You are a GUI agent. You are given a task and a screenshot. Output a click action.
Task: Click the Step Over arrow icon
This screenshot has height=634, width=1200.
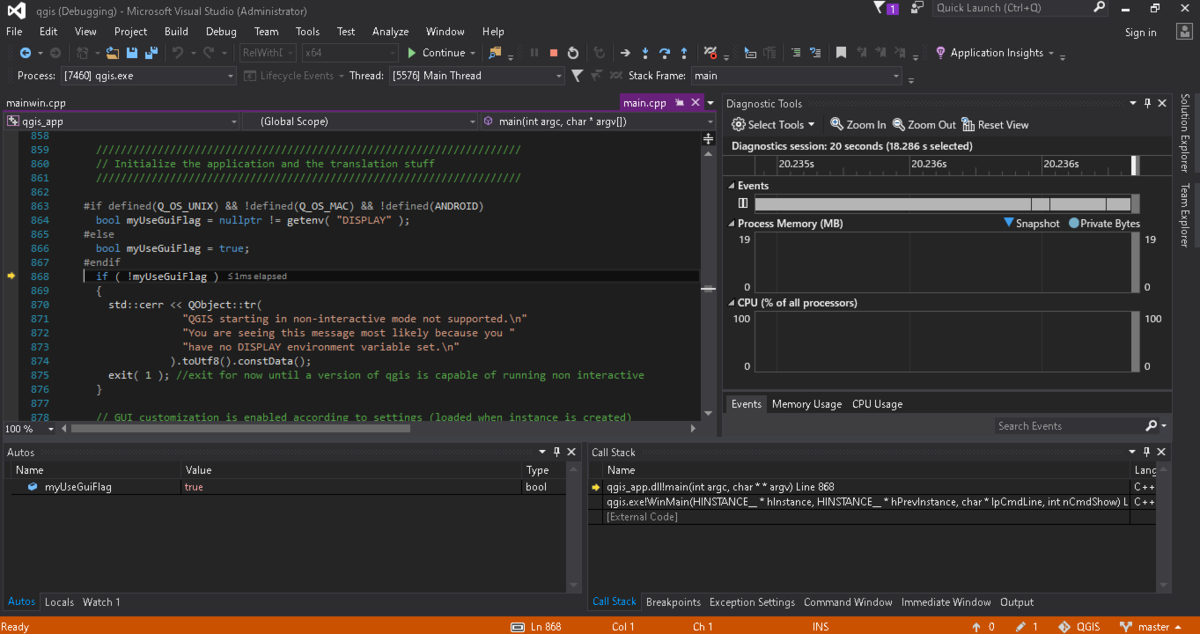(664, 53)
